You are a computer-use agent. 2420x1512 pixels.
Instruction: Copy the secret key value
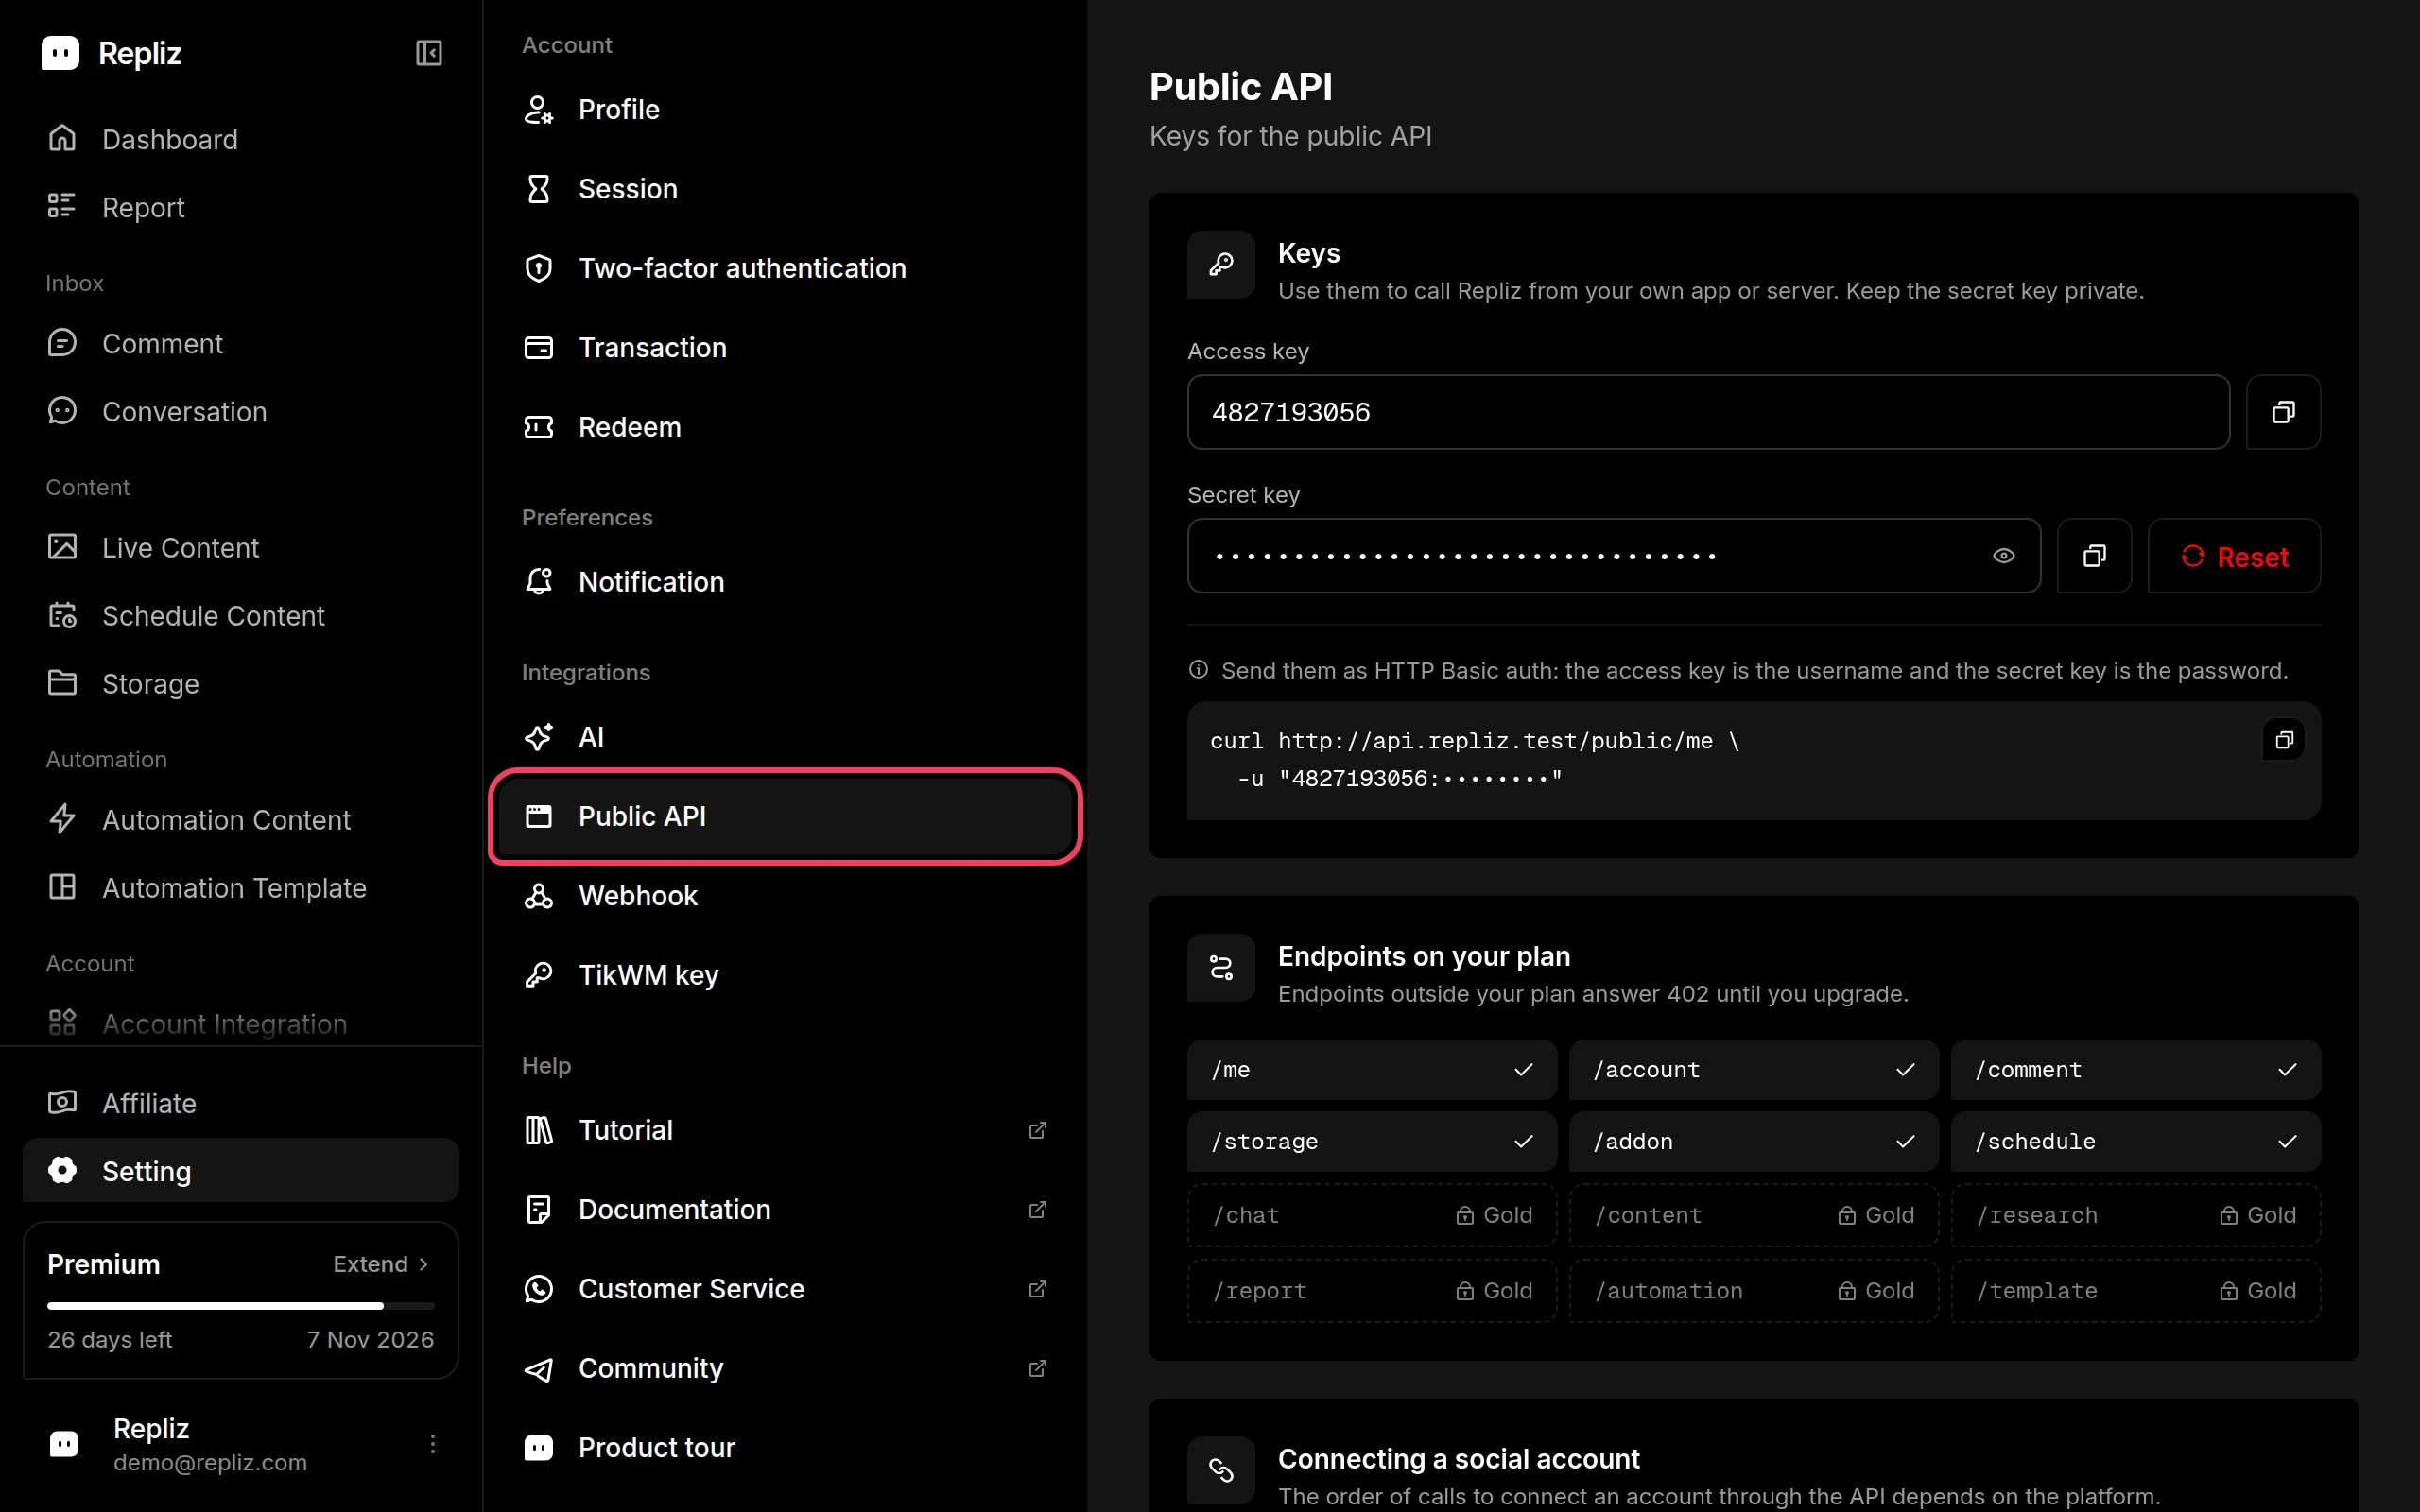(x=2094, y=556)
